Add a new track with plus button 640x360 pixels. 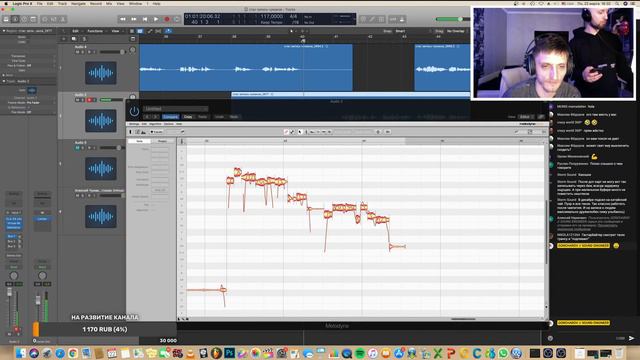tap(64, 39)
